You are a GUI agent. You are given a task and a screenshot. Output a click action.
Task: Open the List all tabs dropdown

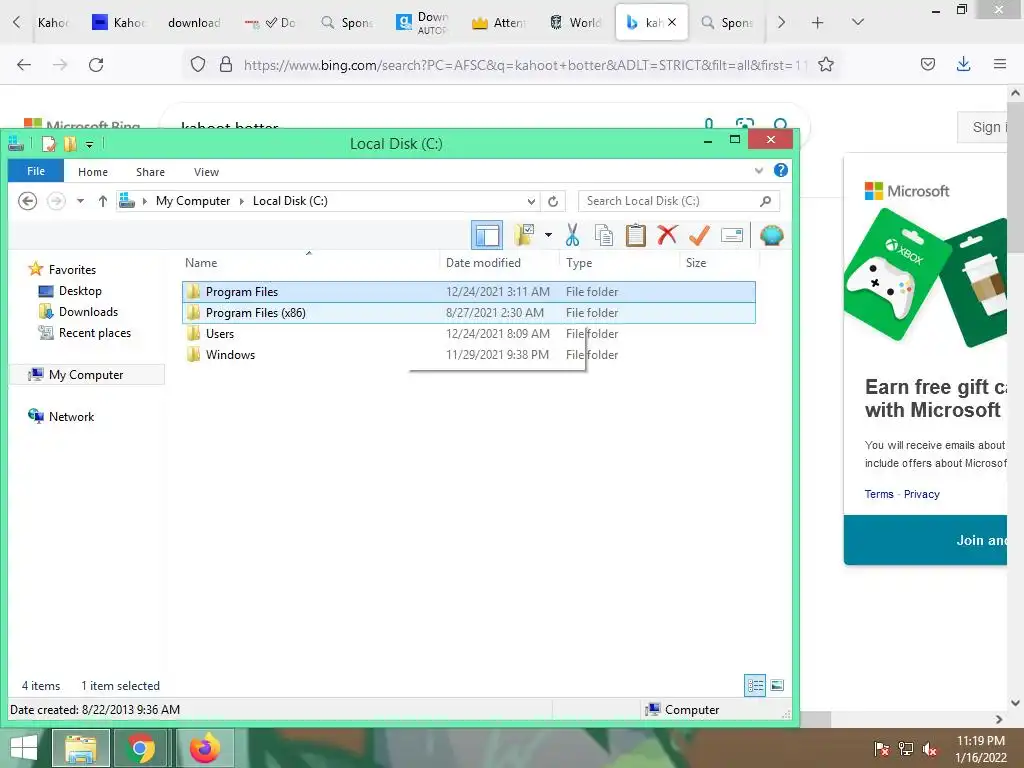point(857,23)
